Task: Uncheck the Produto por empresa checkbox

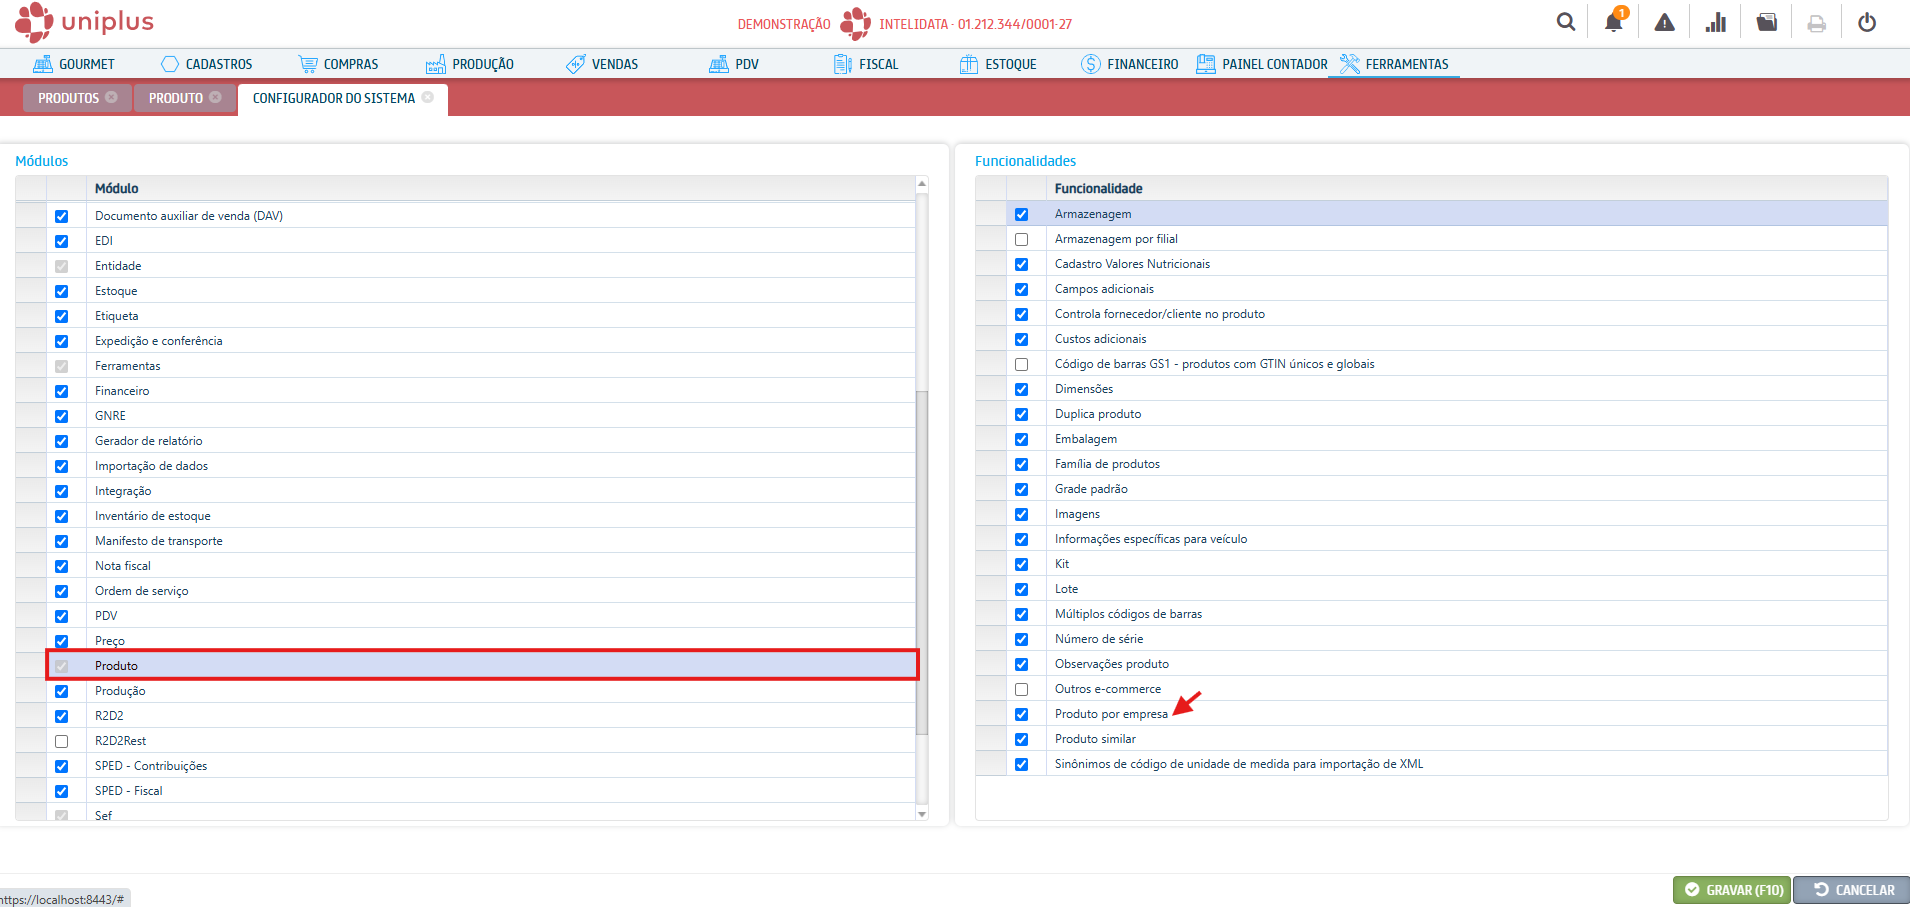Action: [x=1021, y=714]
